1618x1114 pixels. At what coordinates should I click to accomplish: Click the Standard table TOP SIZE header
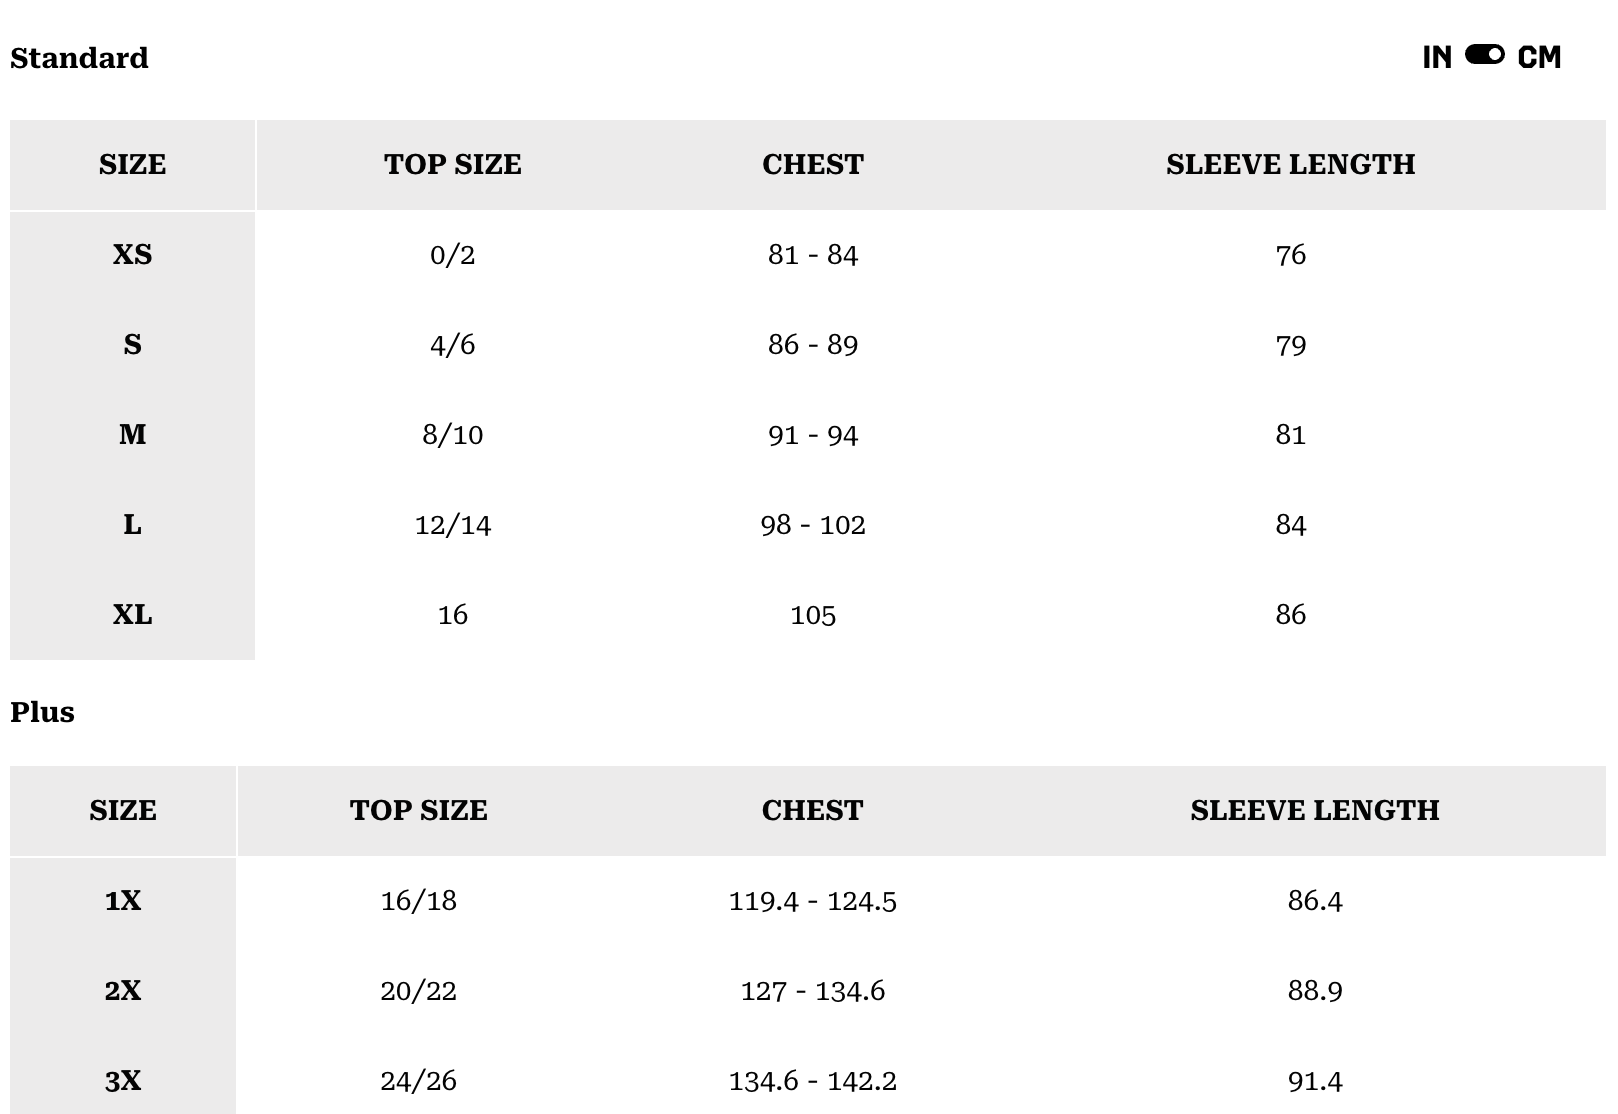click(452, 165)
